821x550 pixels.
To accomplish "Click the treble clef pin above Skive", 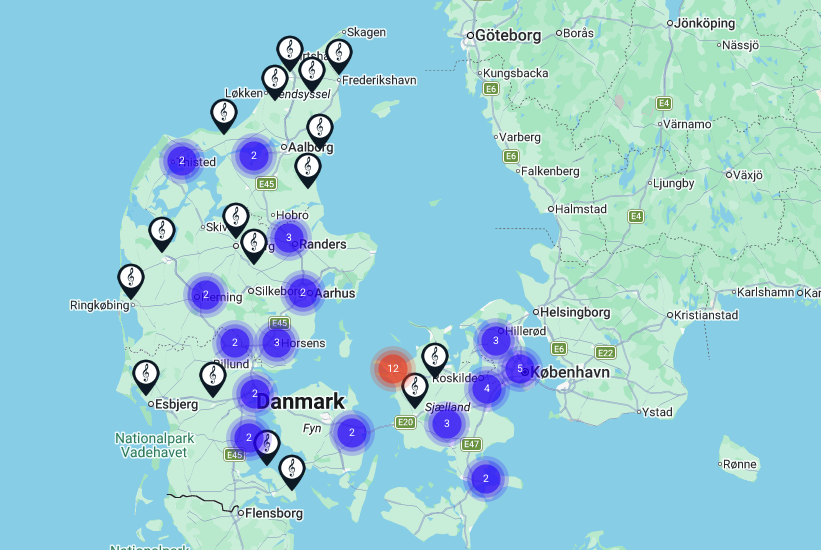I will point(235,218).
